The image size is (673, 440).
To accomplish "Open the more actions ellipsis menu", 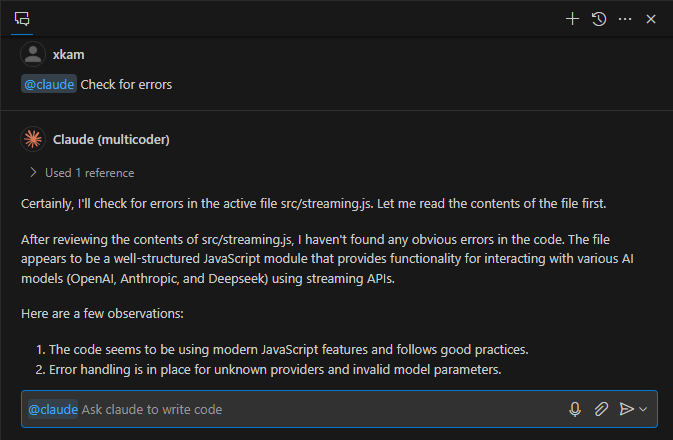I will pos(625,19).
